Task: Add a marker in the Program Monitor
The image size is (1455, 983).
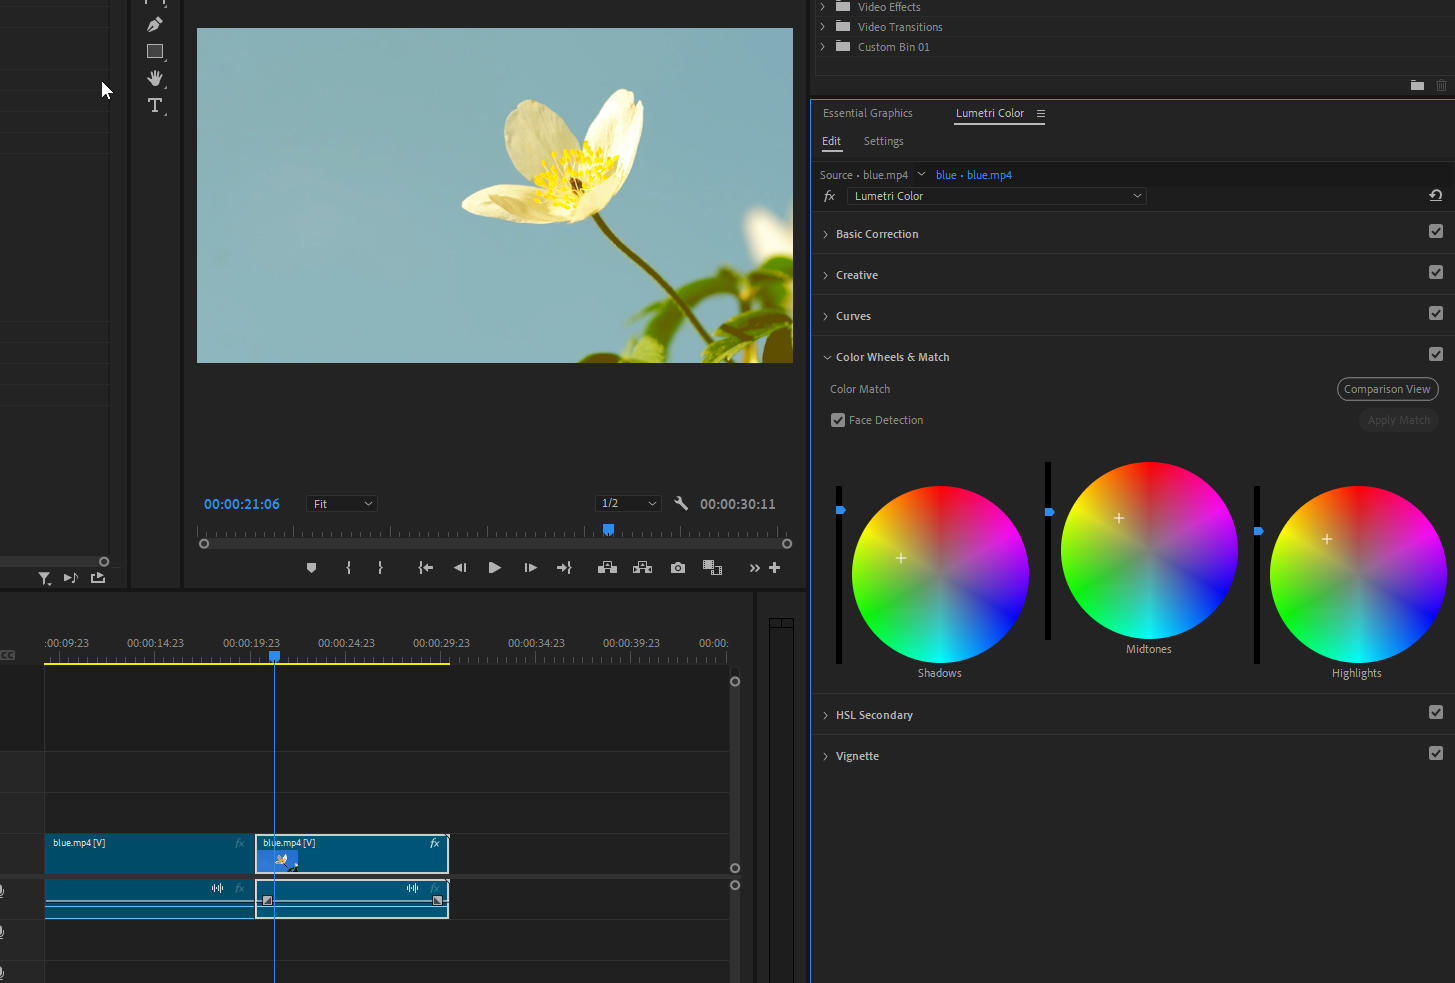Action: [x=311, y=568]
